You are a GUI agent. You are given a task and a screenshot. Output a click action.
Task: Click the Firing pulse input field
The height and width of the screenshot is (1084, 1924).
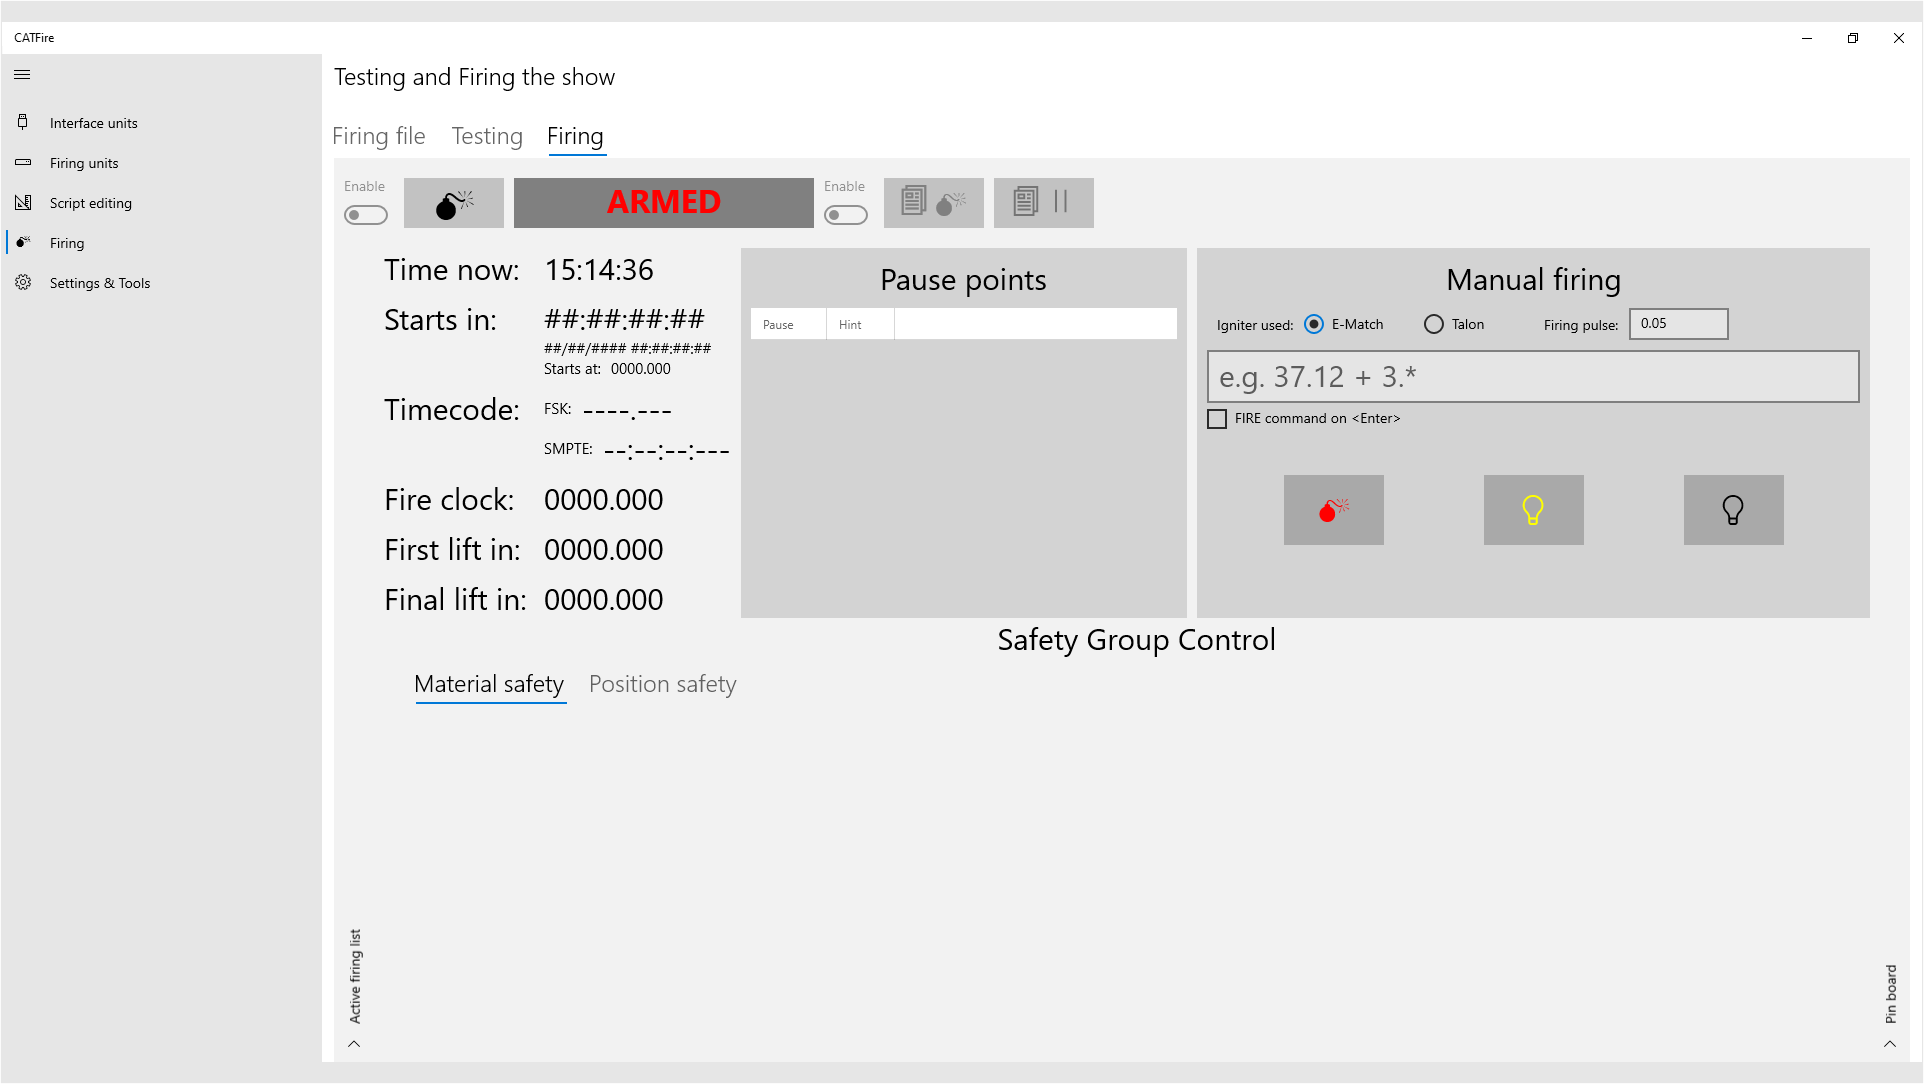1678,324
